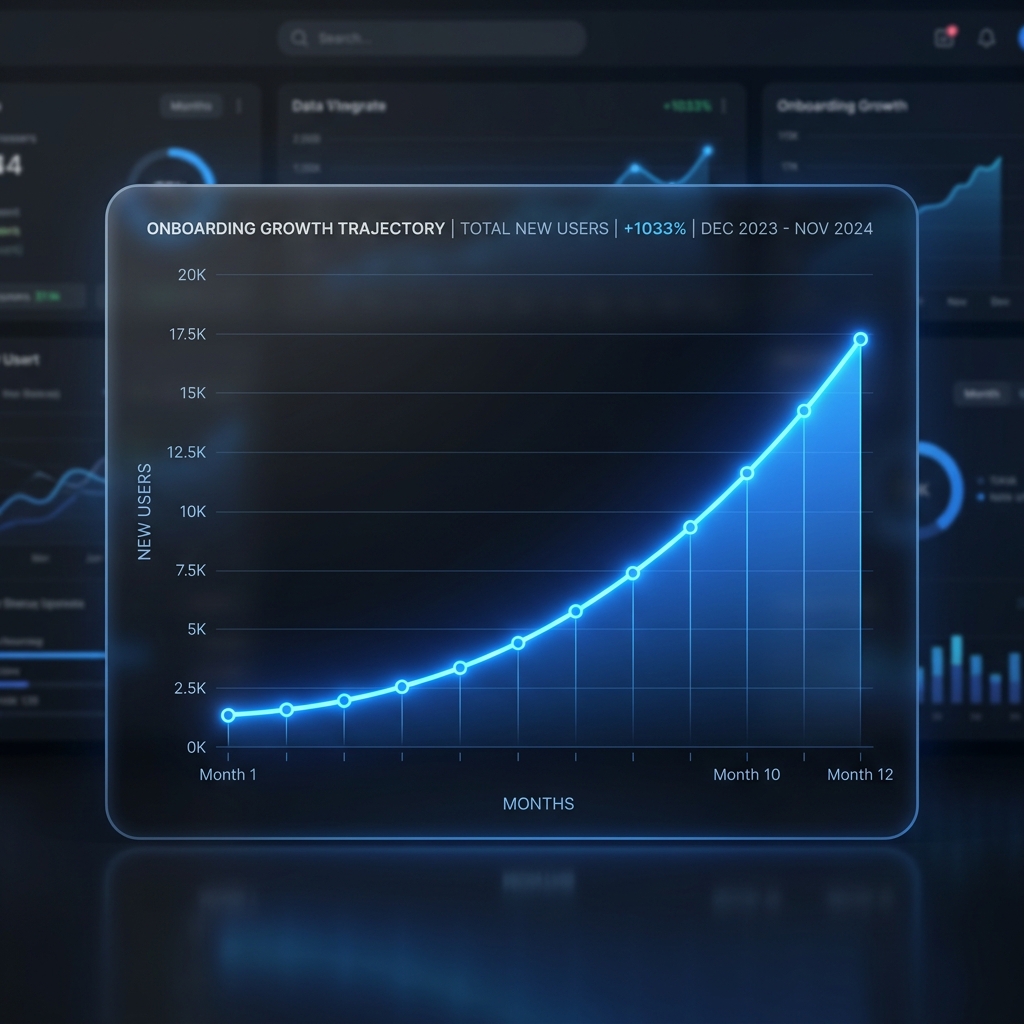
Task: Click the progress ring in top-left card
Action: click(170, 170)
